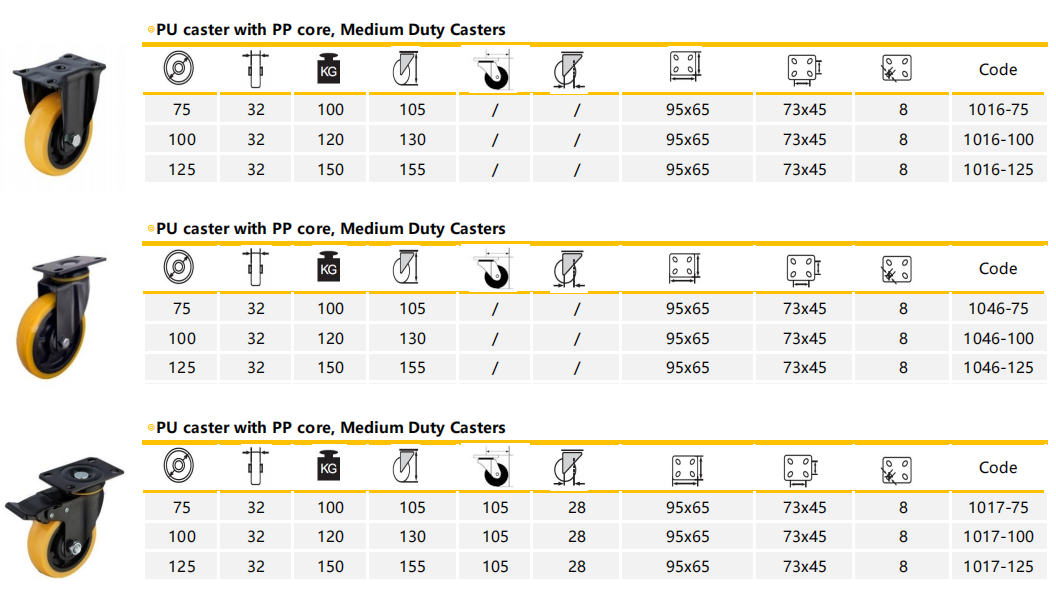Click the wheel diameter icon in first table
This screenshot has width=1056, height=594.
coord(181,69)
